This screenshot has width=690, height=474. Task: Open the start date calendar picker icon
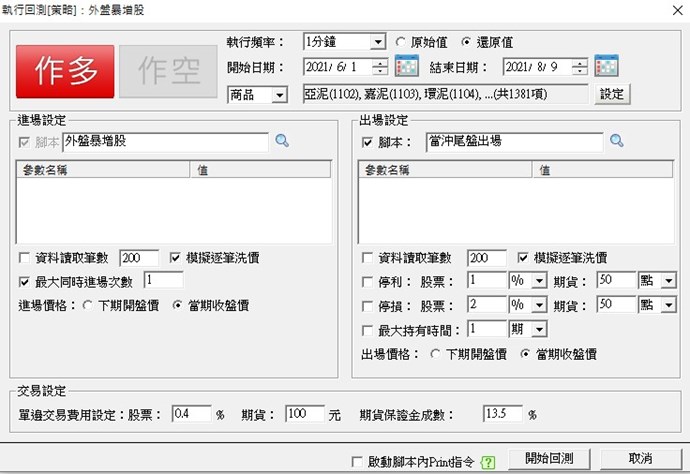point(406,67)
